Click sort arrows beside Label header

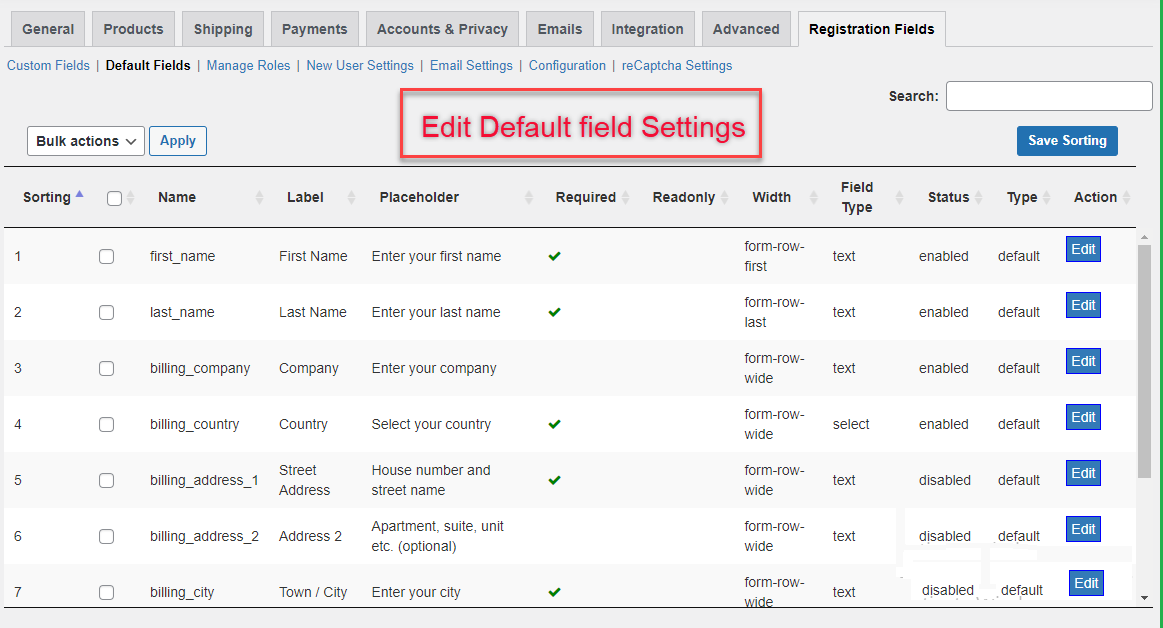click(351, 198)
